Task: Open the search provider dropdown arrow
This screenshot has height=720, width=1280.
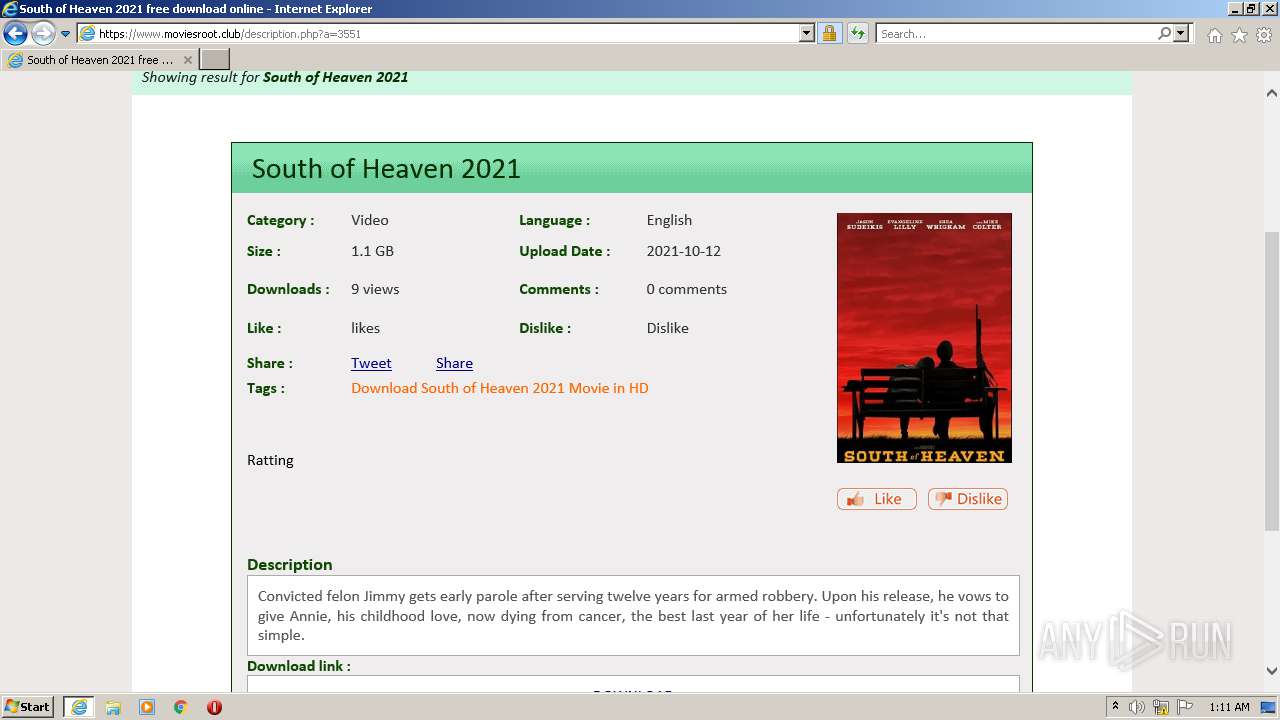Action: point(1181,33)
